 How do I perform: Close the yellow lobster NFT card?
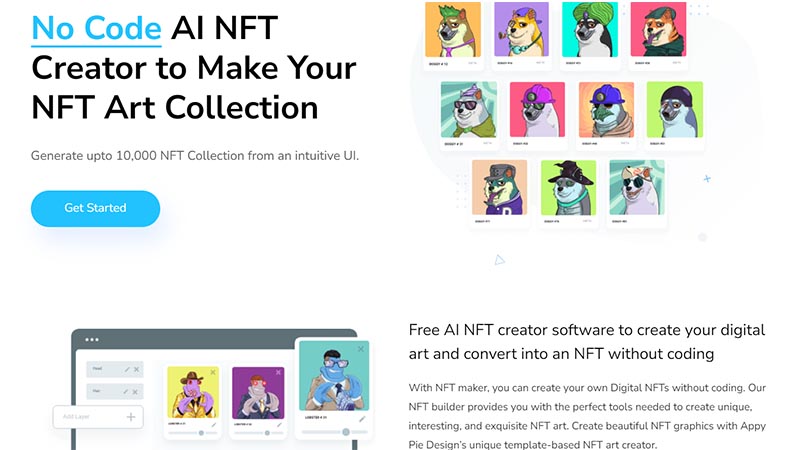click(212, 373)
